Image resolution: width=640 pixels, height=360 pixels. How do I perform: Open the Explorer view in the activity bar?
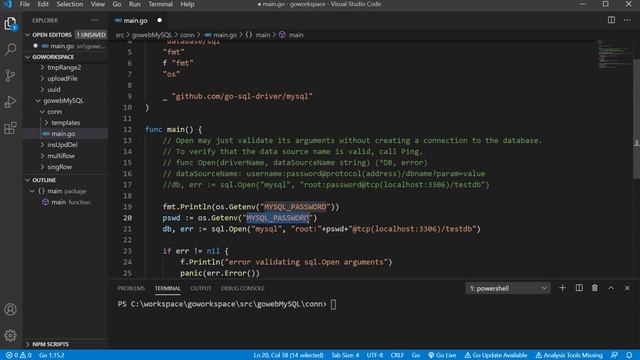(x=10, y=24)
